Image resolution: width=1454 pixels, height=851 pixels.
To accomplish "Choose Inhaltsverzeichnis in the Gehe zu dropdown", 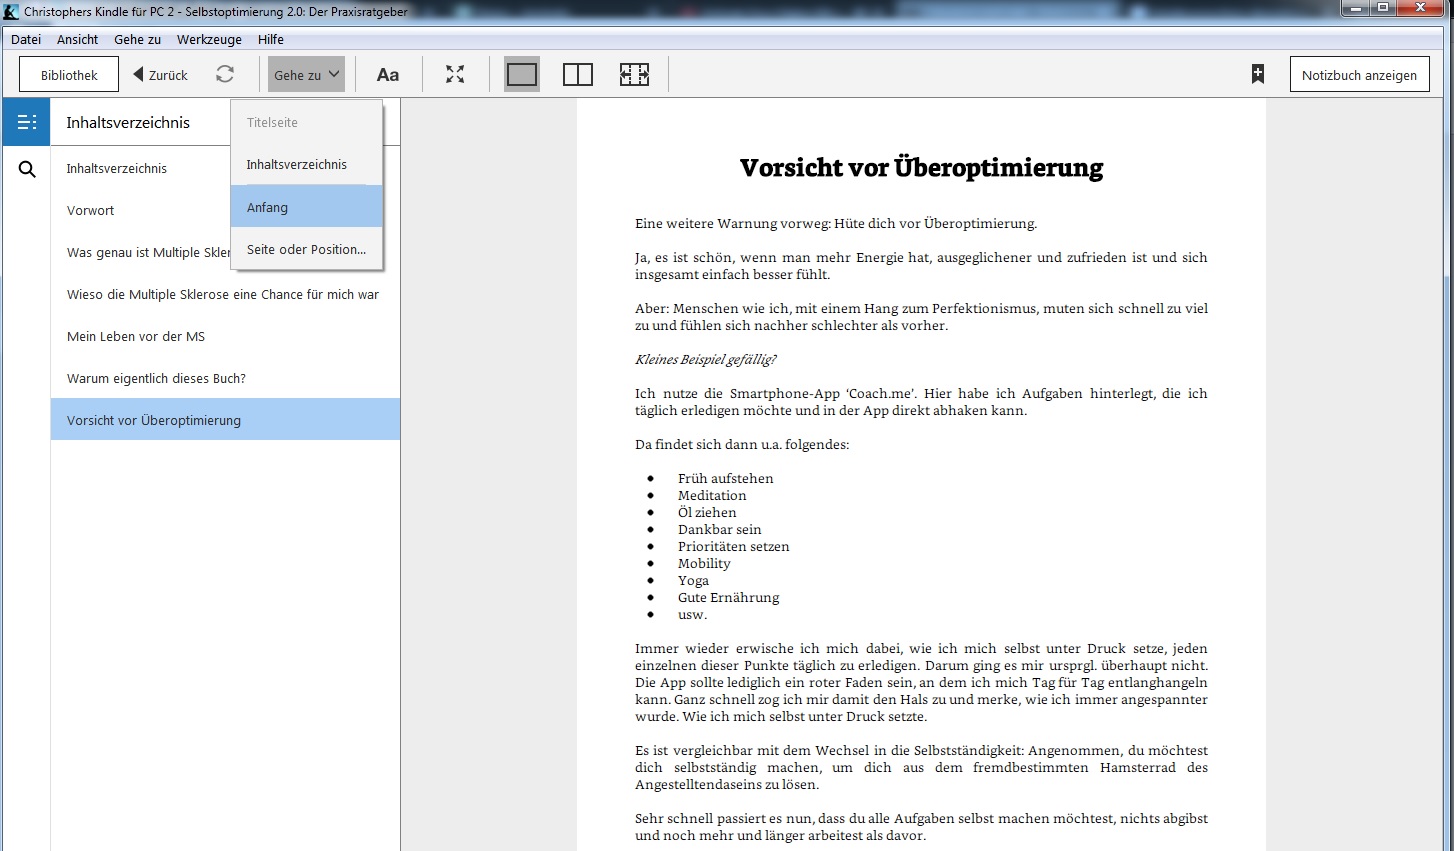I will (306, 164).
